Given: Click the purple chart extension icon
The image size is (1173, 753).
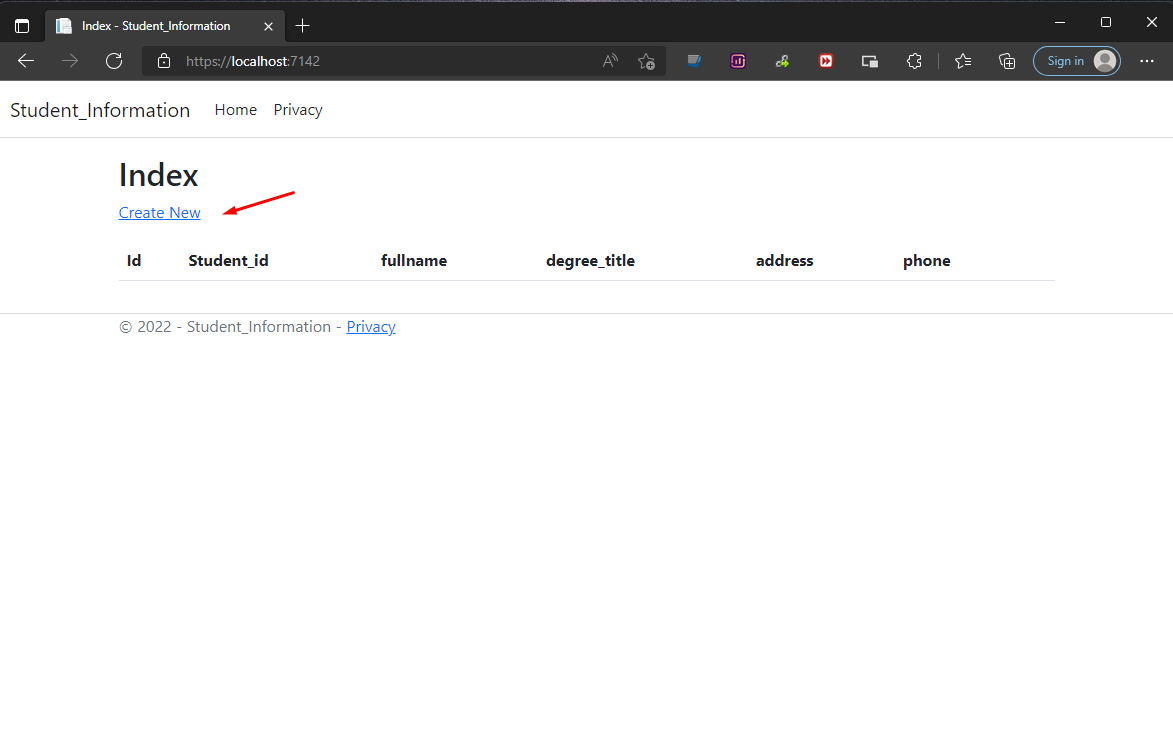Looking at the screenshot, I should (738, 61).
